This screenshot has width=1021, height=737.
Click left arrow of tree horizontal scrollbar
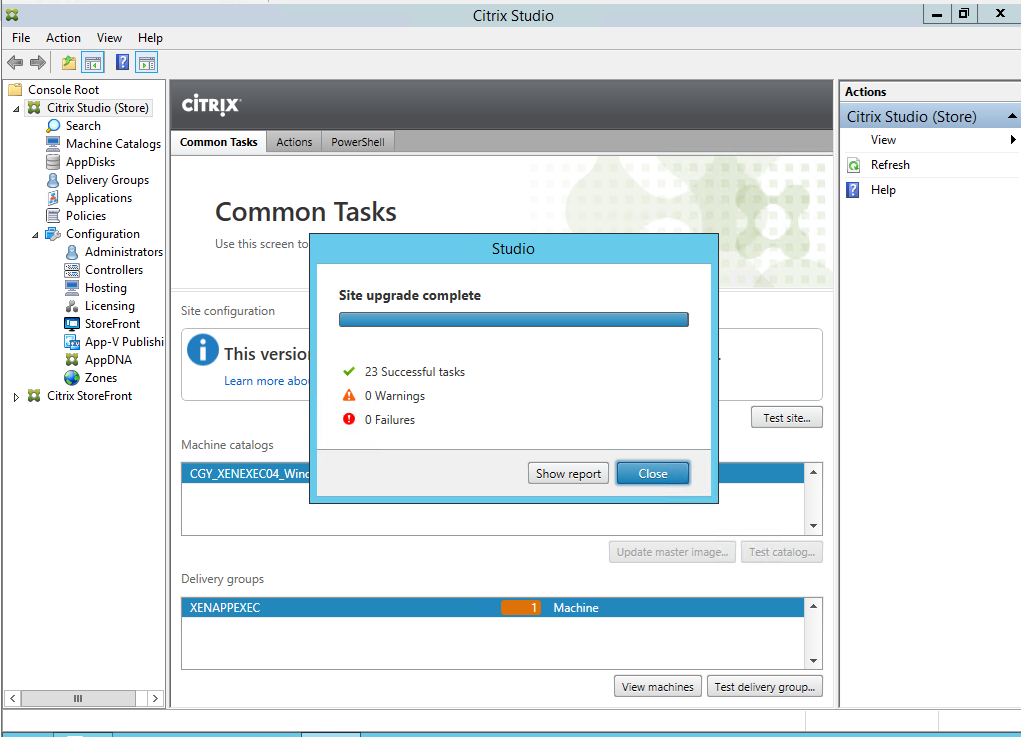pos(12,698)
